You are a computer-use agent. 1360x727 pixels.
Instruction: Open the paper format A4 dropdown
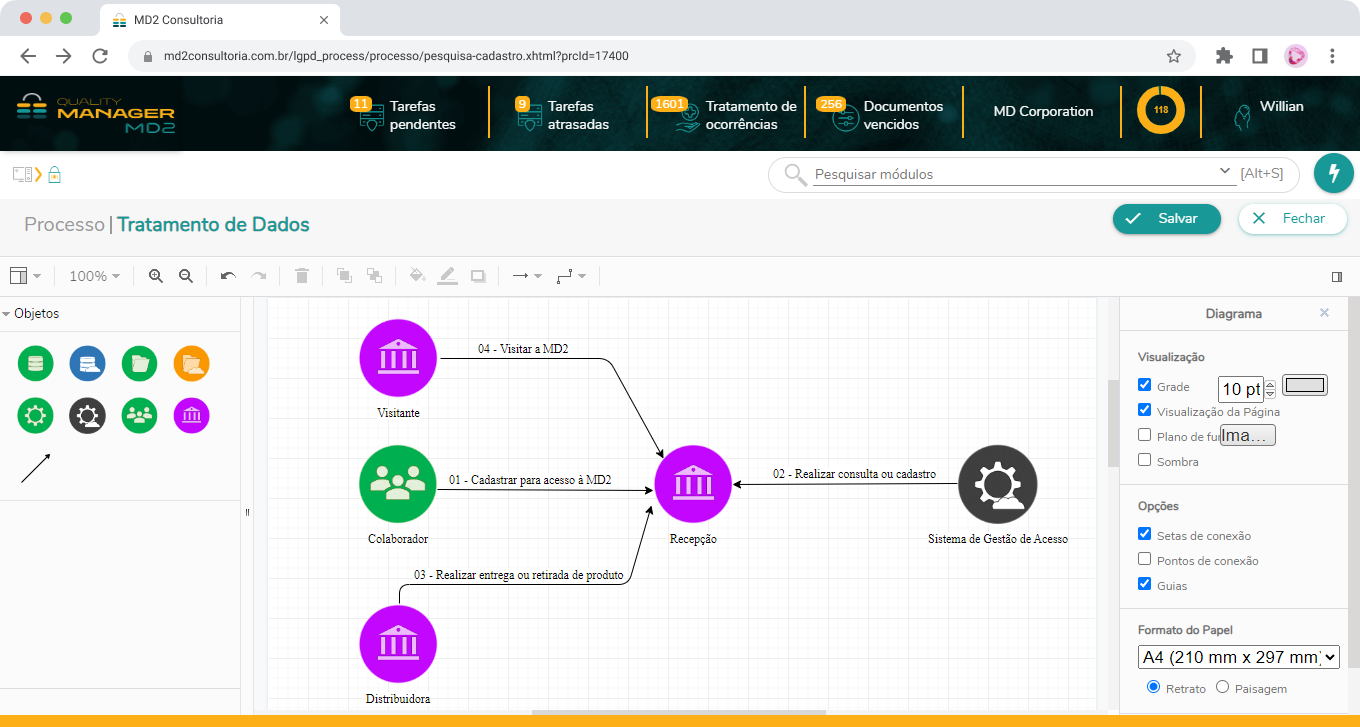point(1238,657)
